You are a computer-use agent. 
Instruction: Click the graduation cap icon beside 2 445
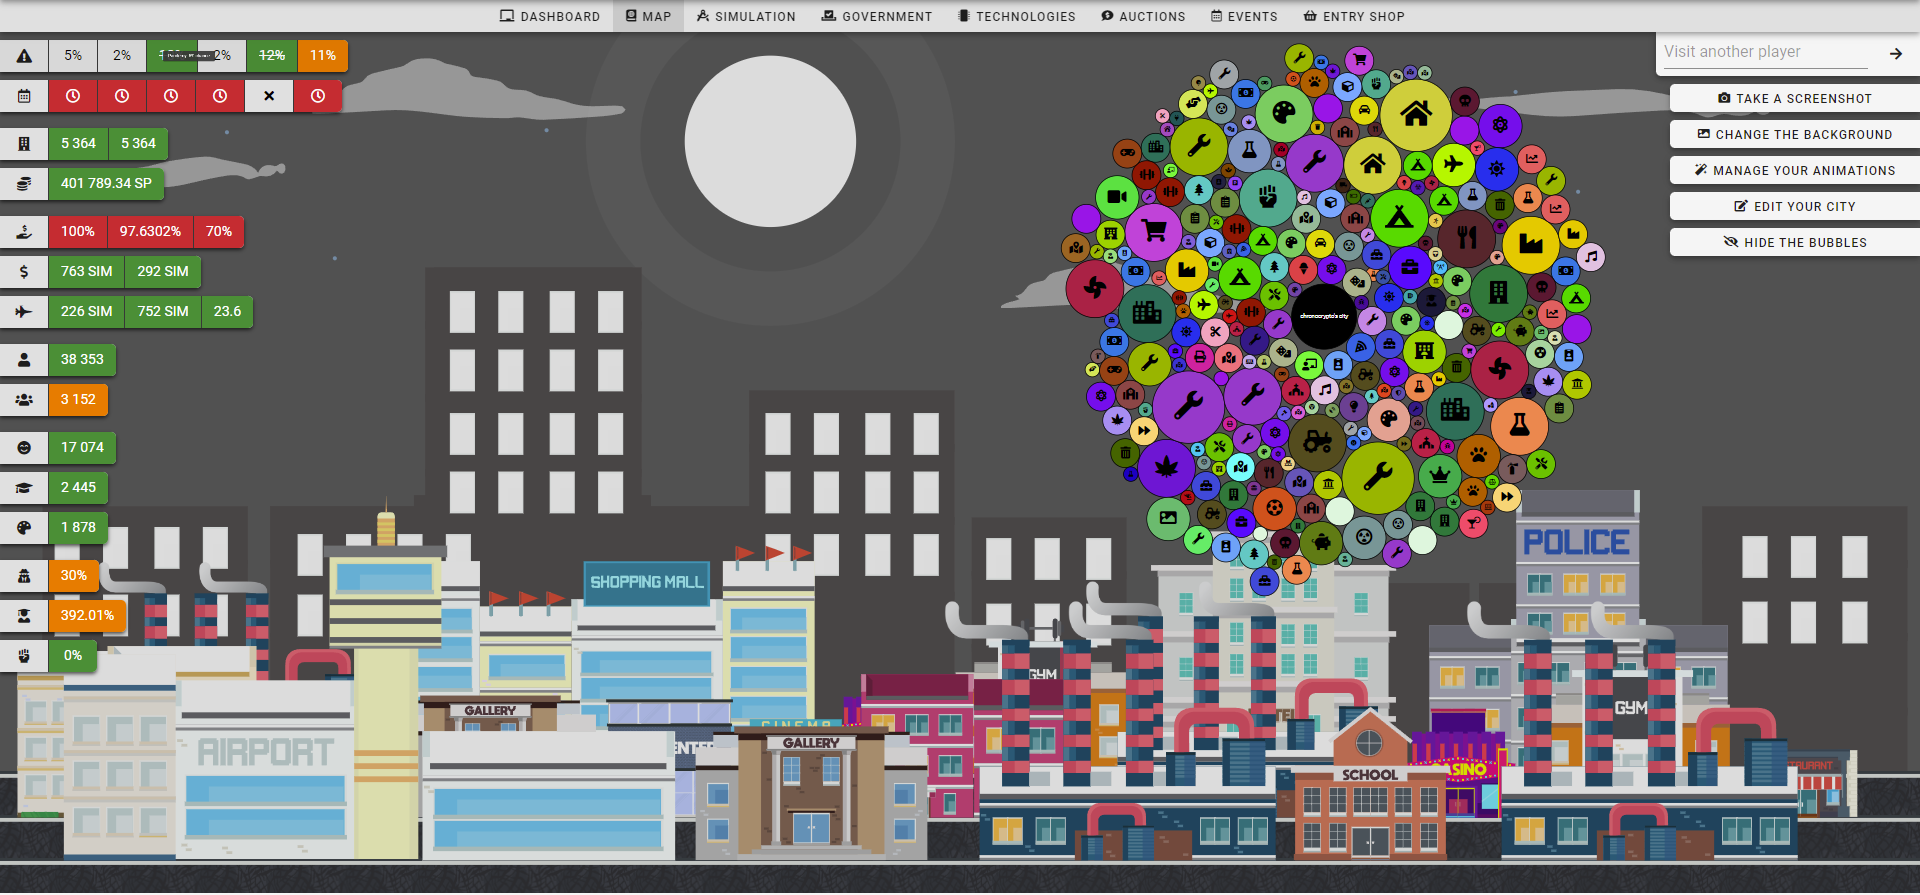pos(24,488)
